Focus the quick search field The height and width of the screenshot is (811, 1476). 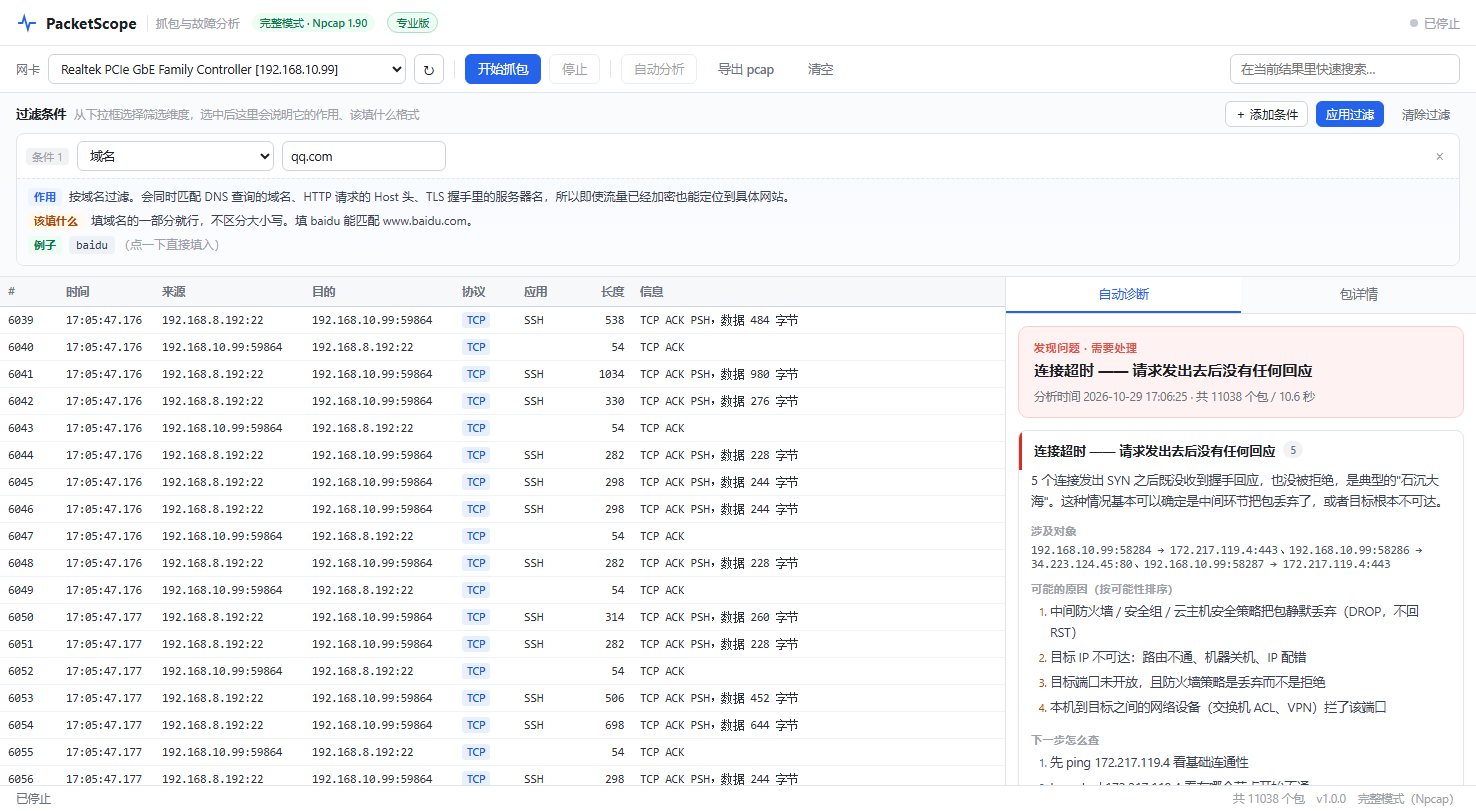[1344, 69]
